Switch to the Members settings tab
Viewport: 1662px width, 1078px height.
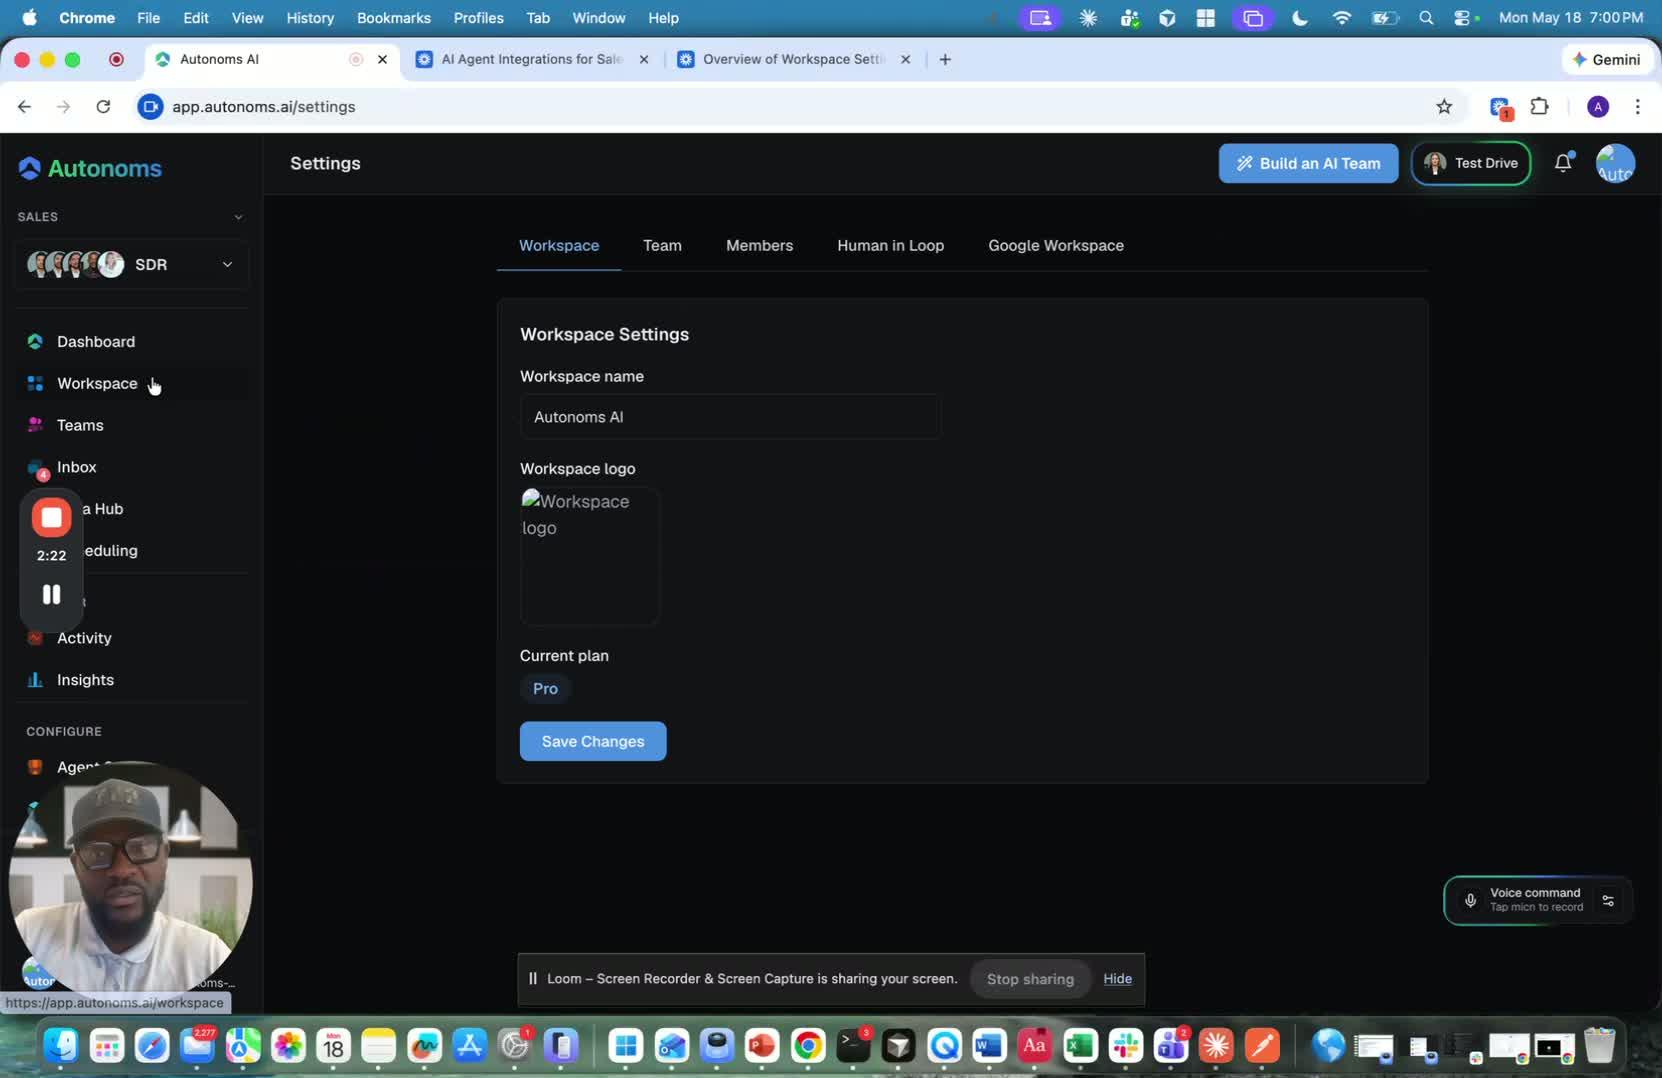point(759,246)
